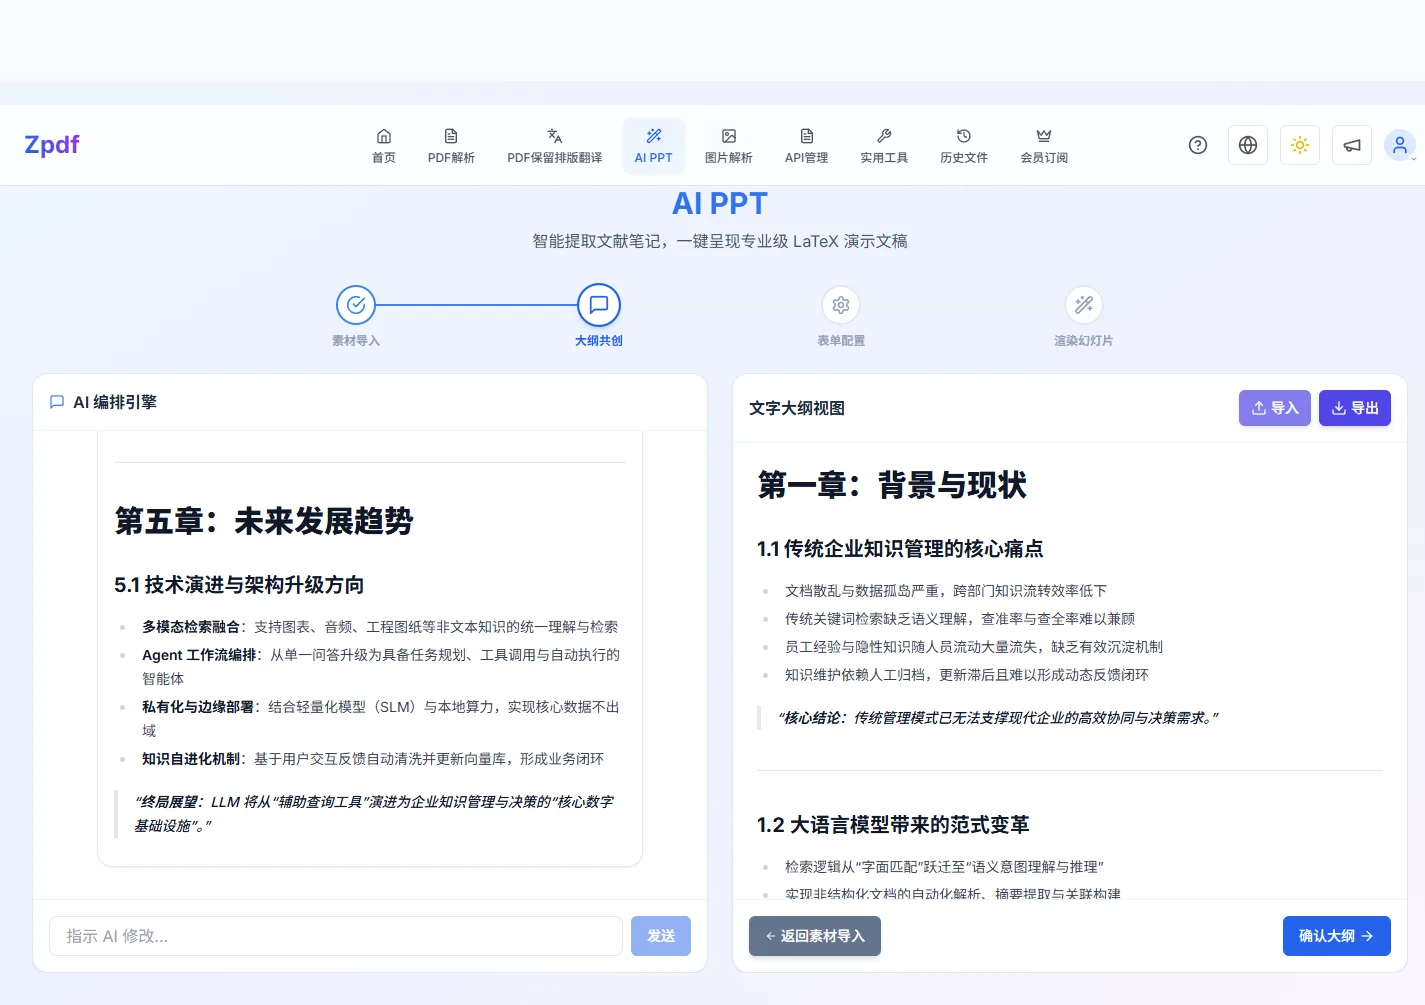The image size is (1425, 1005).
Task: Switch to the AI PPT tab
Action: tap(653, 146)
